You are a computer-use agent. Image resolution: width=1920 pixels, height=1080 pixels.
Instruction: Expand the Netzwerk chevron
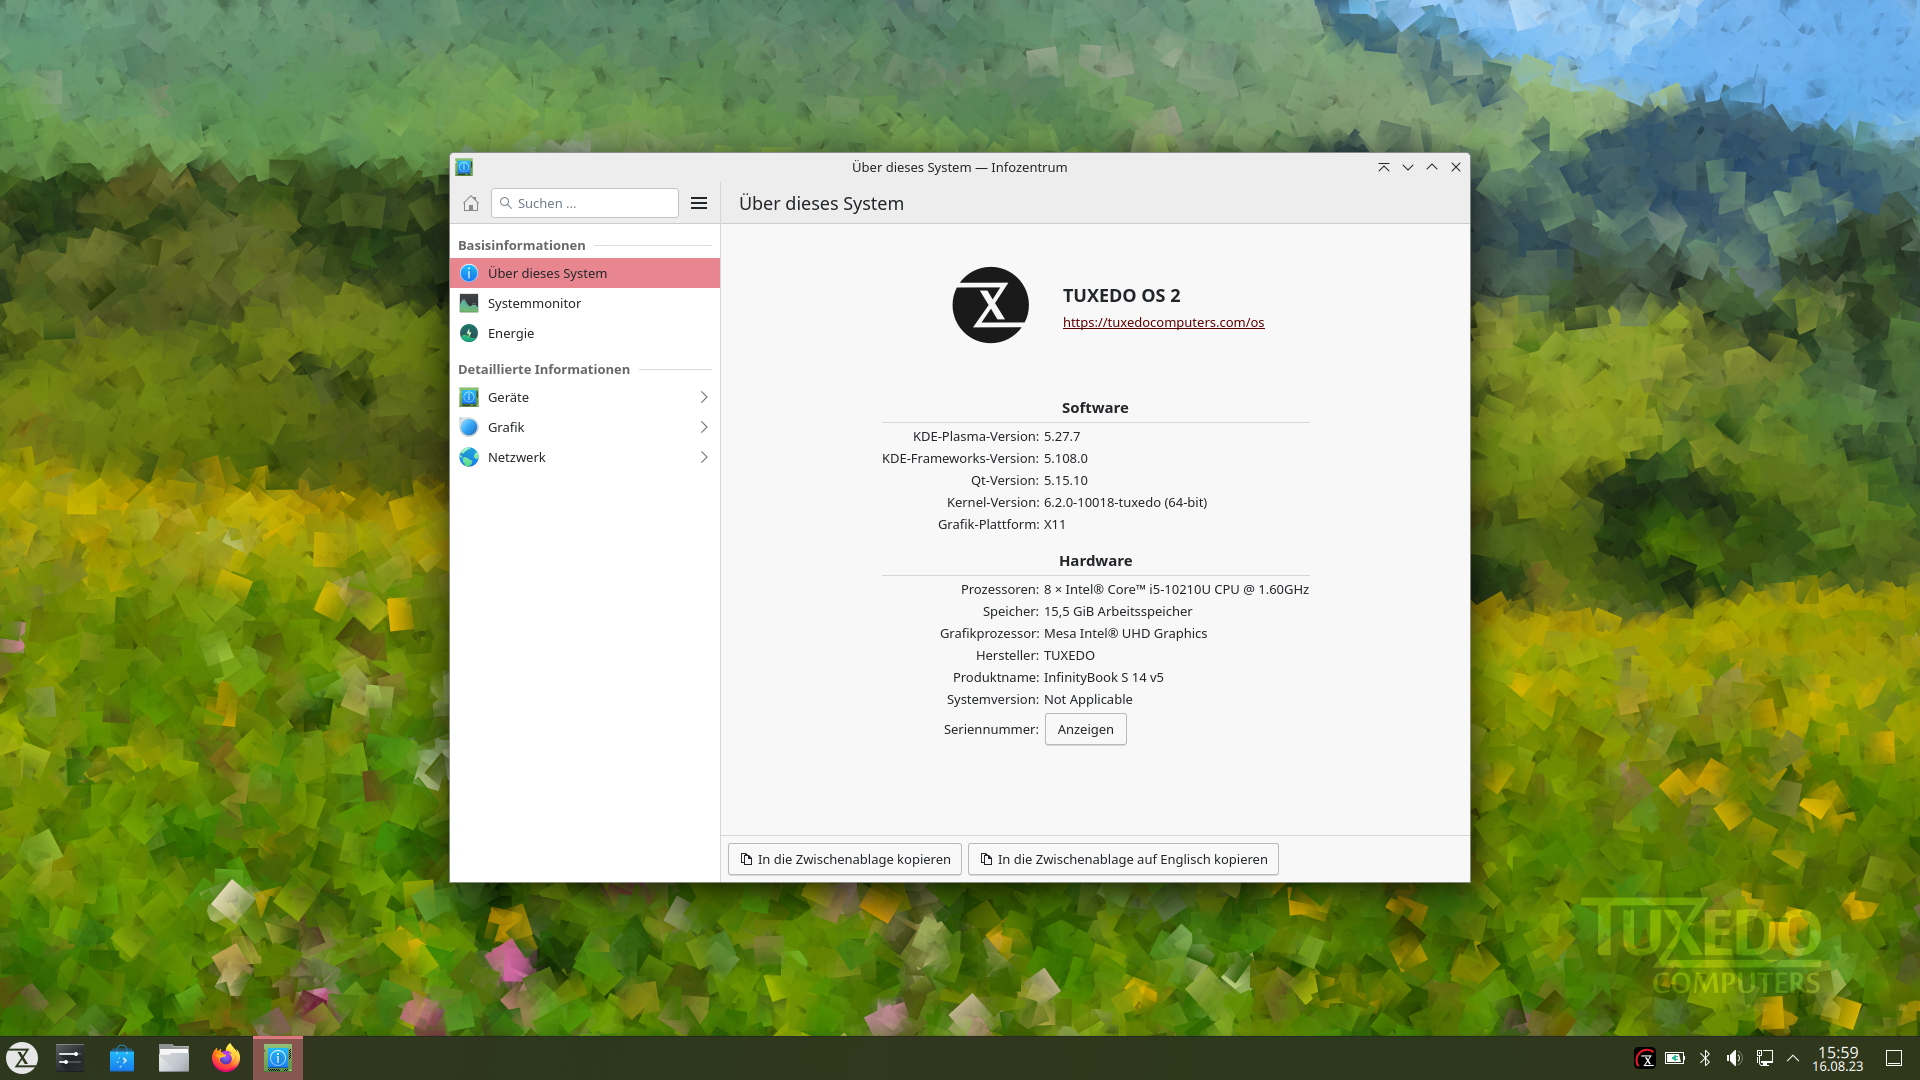(x=704, y=457)
